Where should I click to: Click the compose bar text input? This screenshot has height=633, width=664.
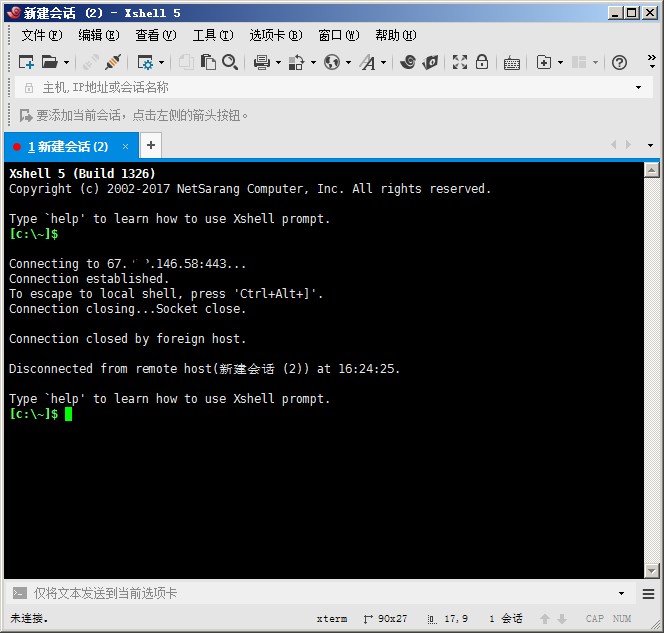click(x=322, y=593)
